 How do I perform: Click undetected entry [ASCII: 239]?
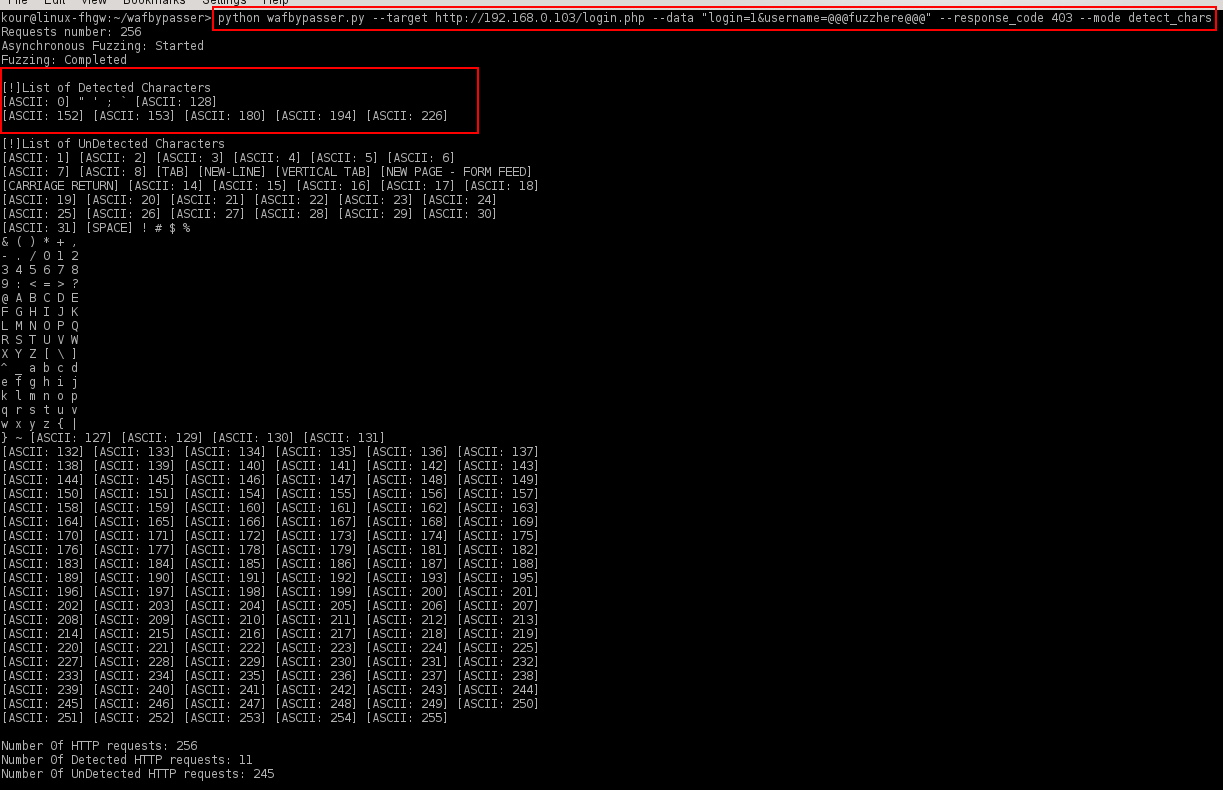coord(43,690)
